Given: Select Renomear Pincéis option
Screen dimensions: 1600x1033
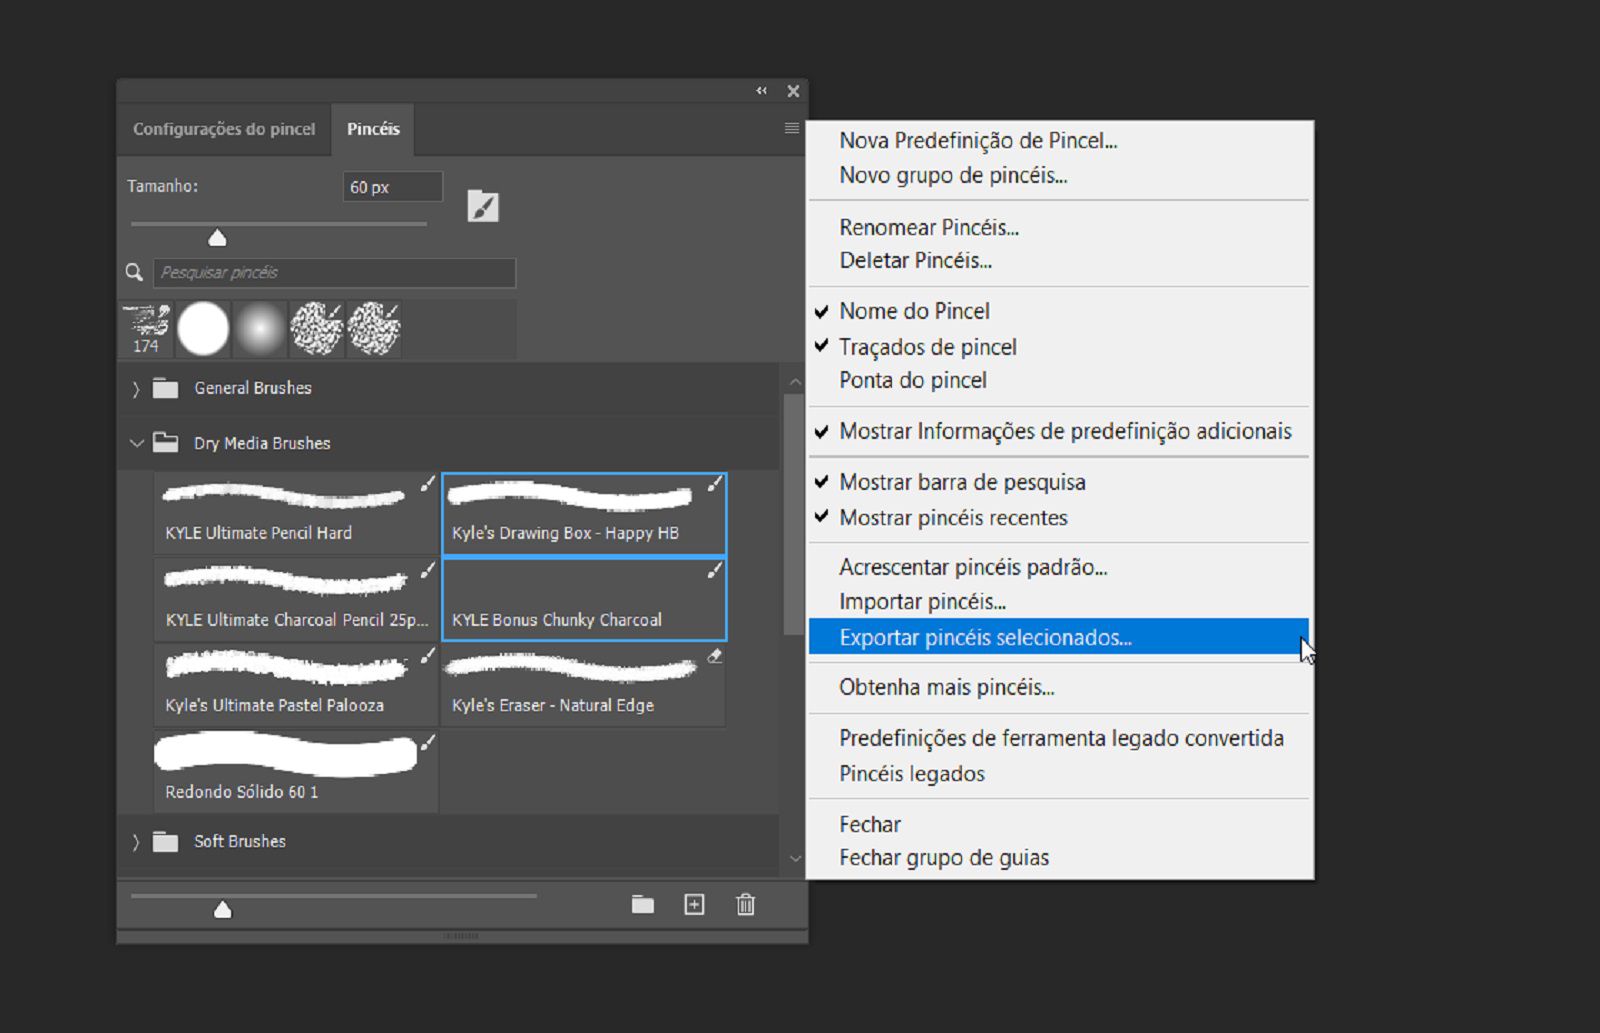Looking at the screenshot, I should point(929,227).
